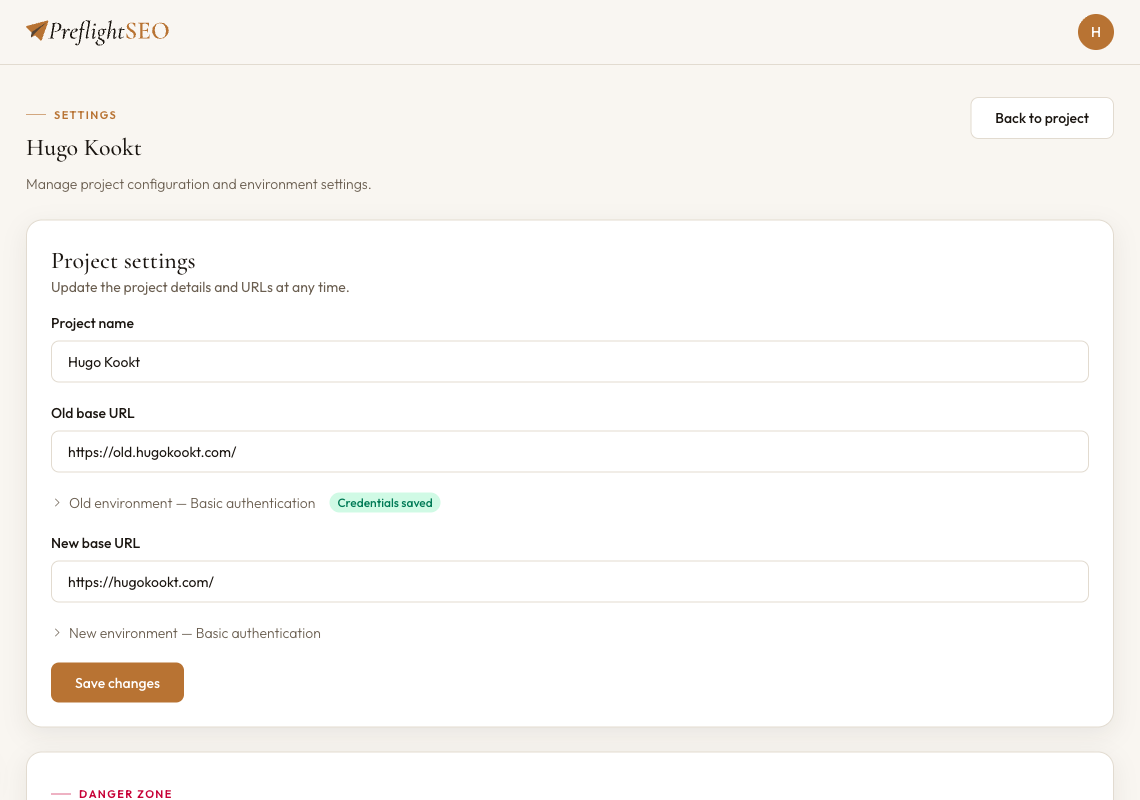Select the DANGER ZONE section heading
Viewport: 1140px width, 800px height.
point(125,793)
